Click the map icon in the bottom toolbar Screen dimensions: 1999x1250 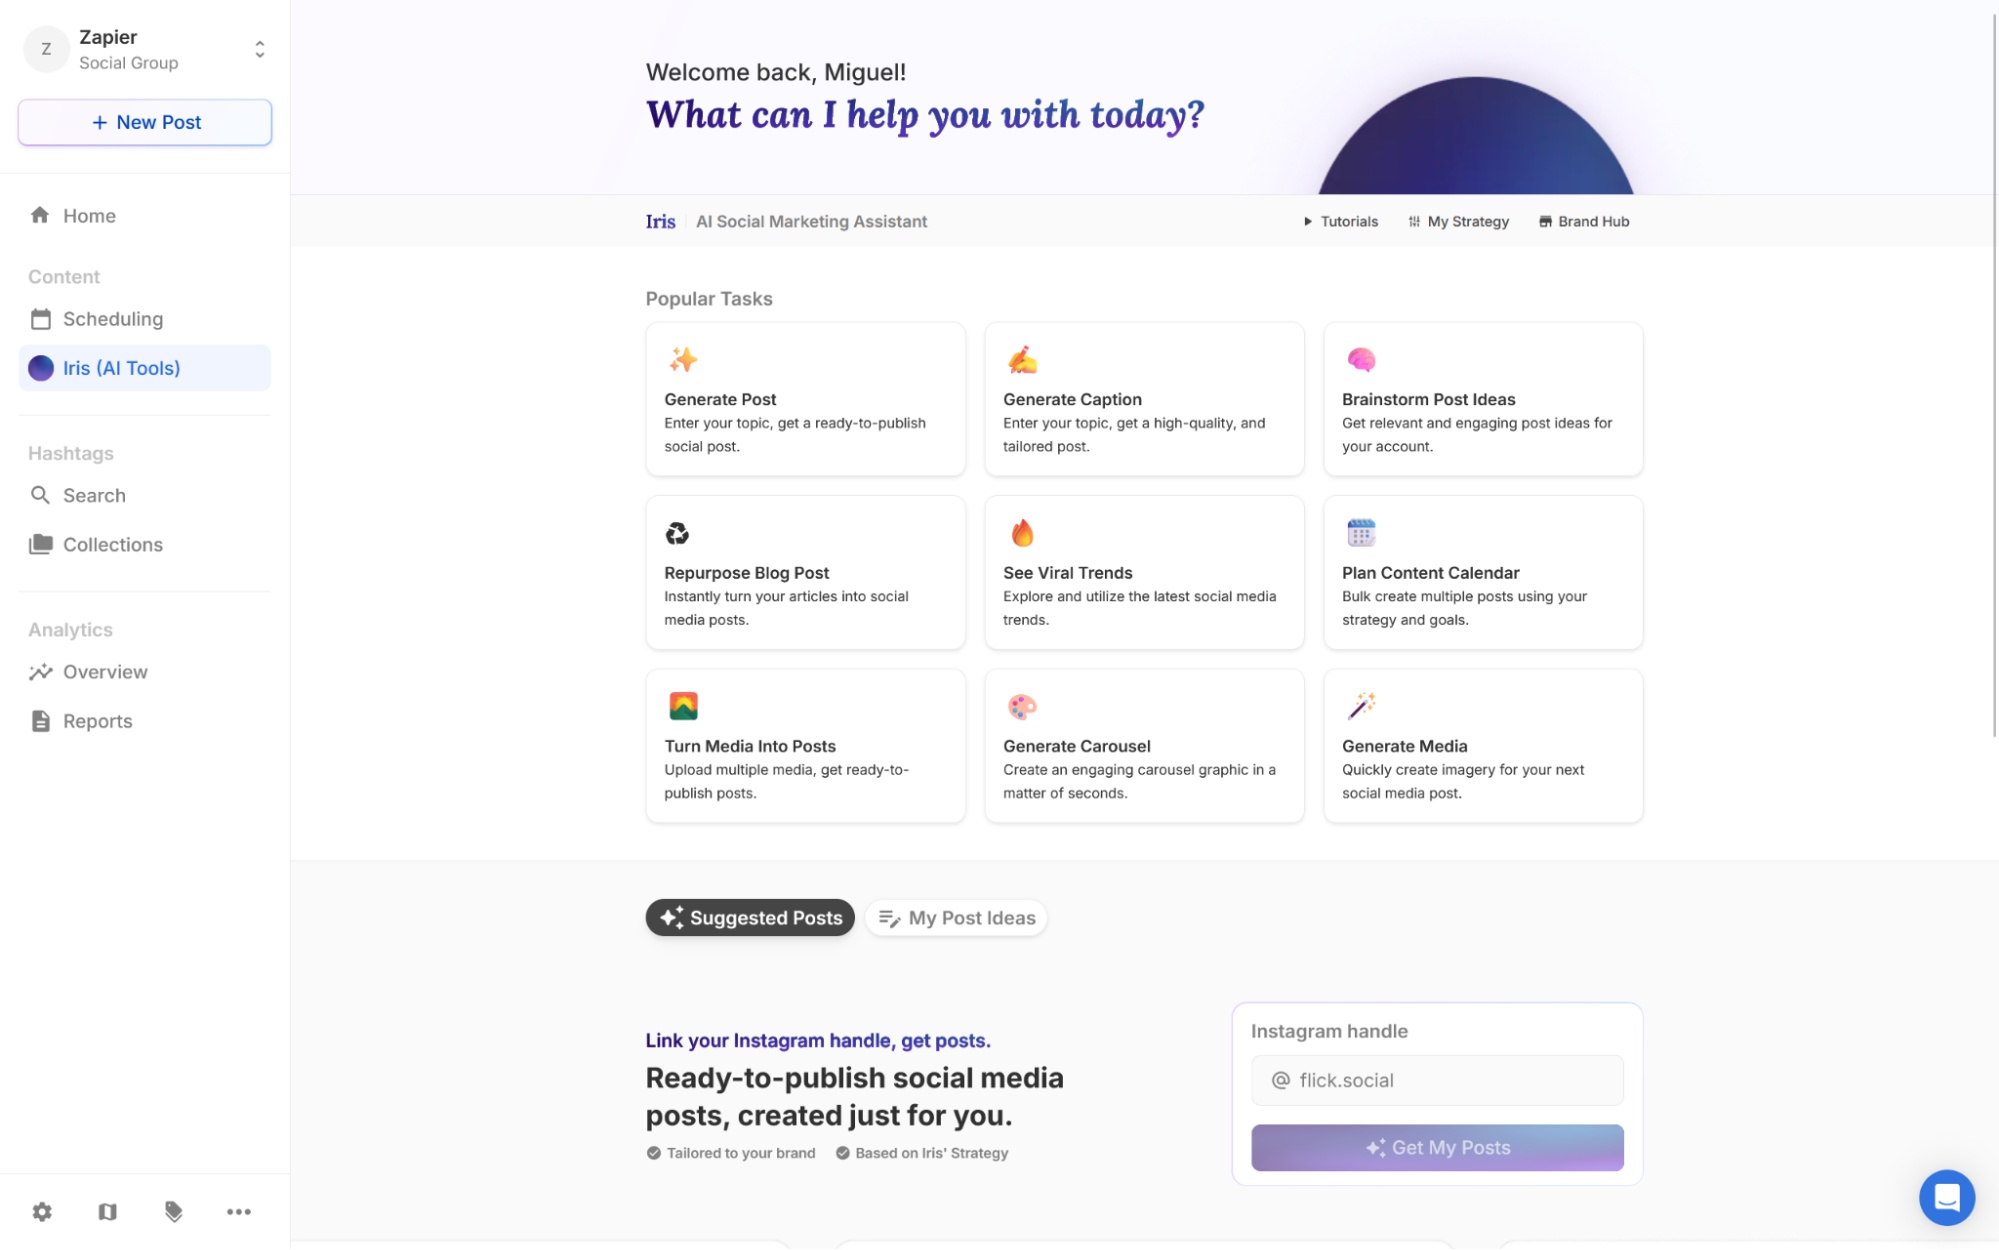point(107,1211)
